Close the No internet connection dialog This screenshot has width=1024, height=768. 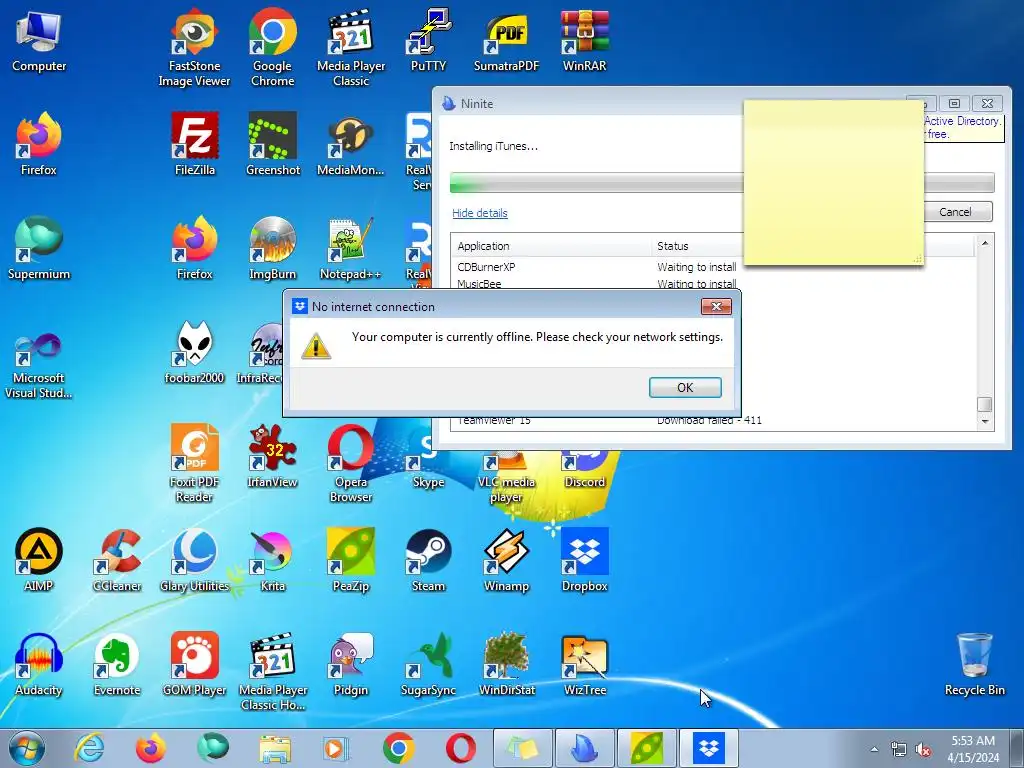716,306
